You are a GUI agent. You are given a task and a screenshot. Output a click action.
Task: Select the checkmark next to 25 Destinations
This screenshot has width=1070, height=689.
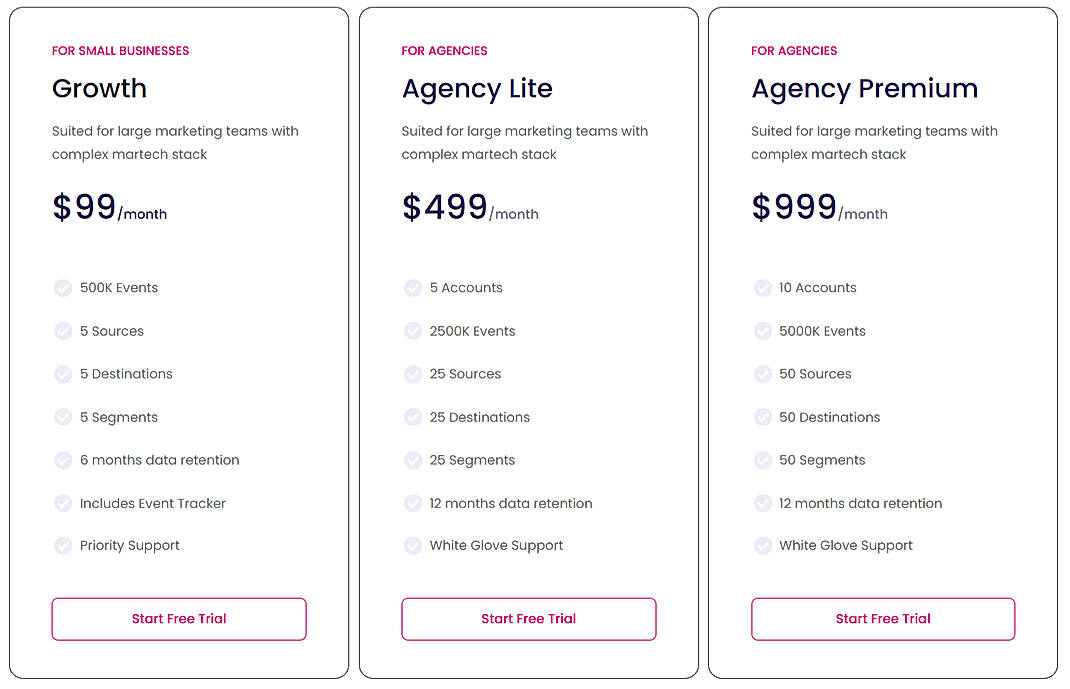(x=413, y=417)
